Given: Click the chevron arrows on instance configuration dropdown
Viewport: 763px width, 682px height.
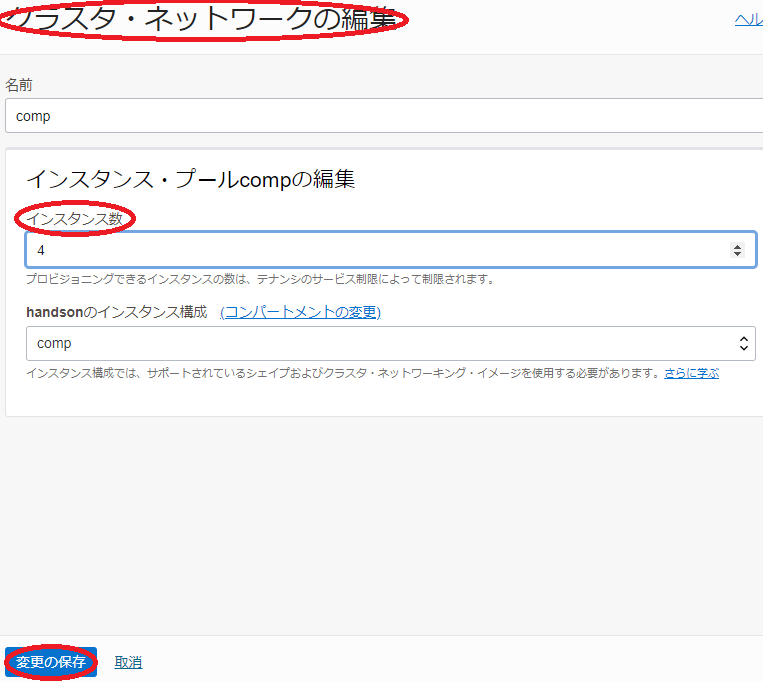Looking at the screenshot, I should coord(743,344).
